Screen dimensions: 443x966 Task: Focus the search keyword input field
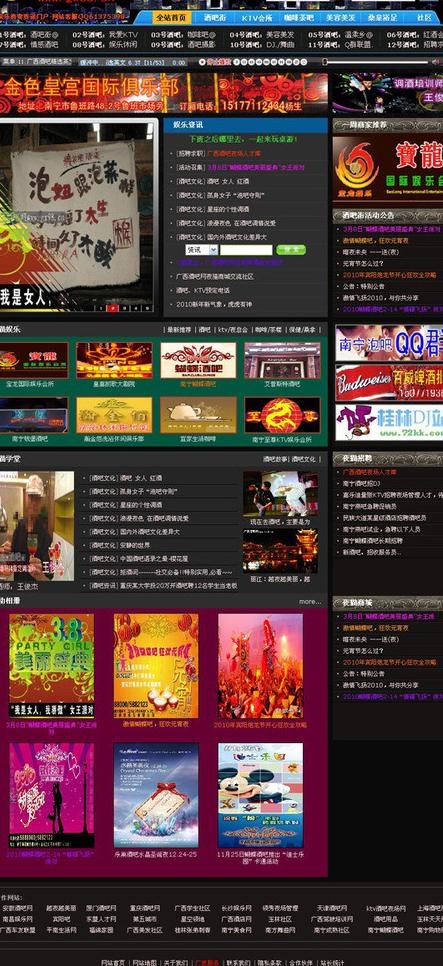[246, 250]
